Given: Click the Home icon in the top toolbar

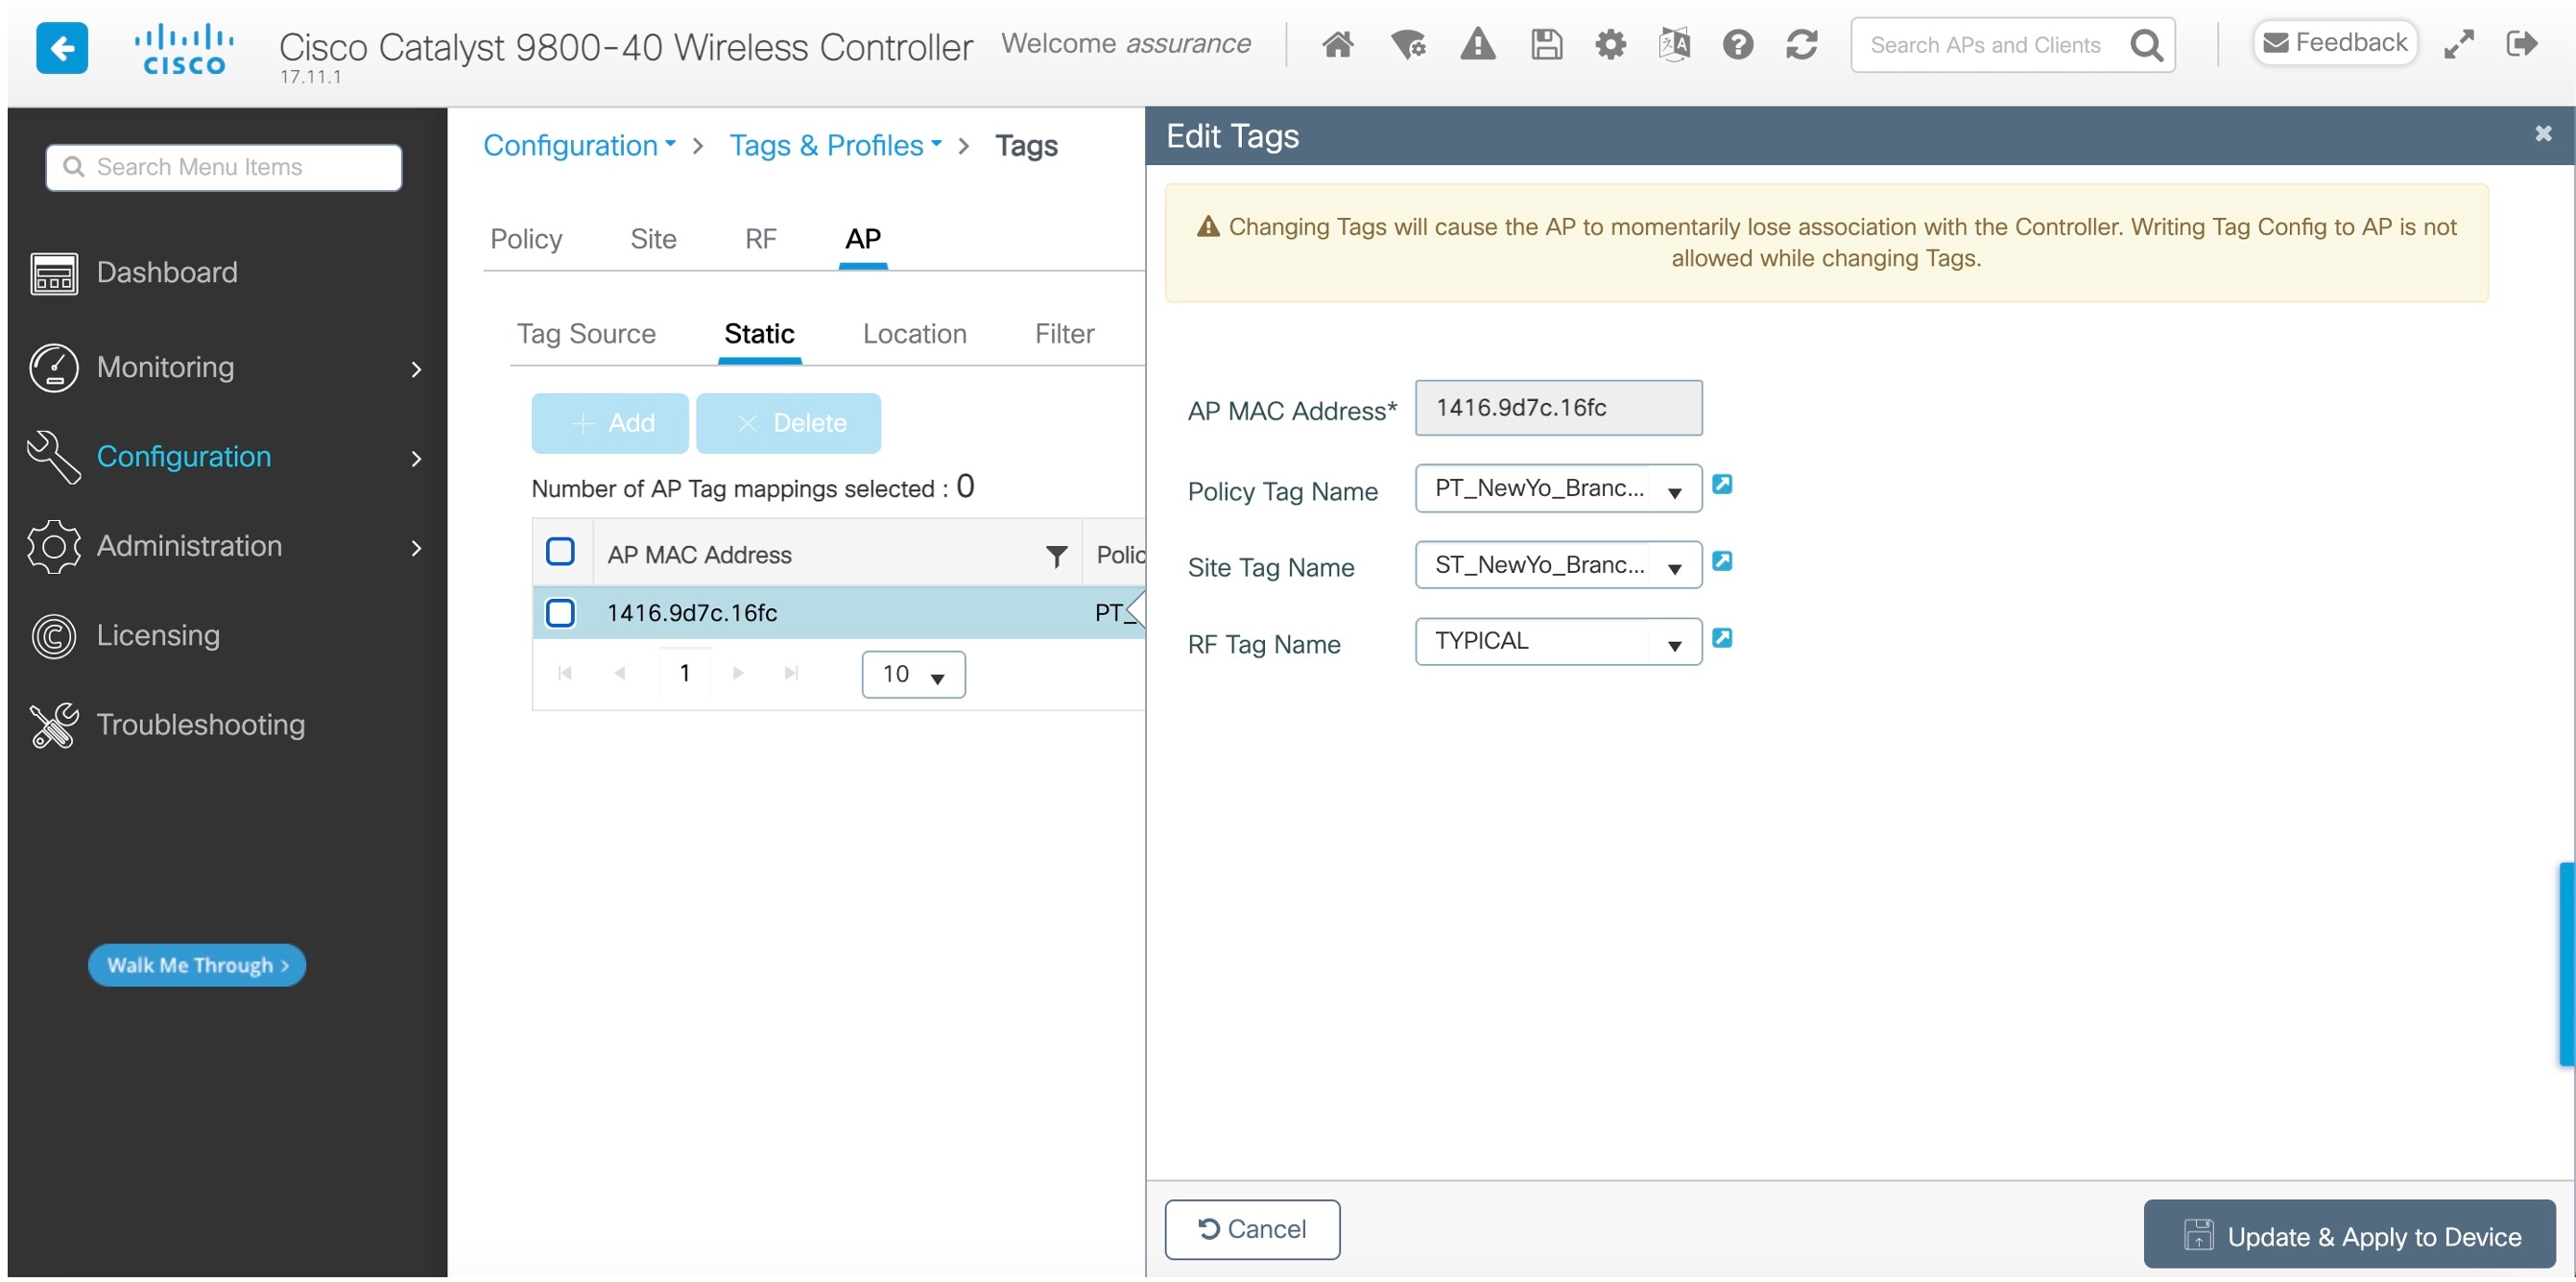Looking at the screenshot, I should click(x=1337, y=45).
